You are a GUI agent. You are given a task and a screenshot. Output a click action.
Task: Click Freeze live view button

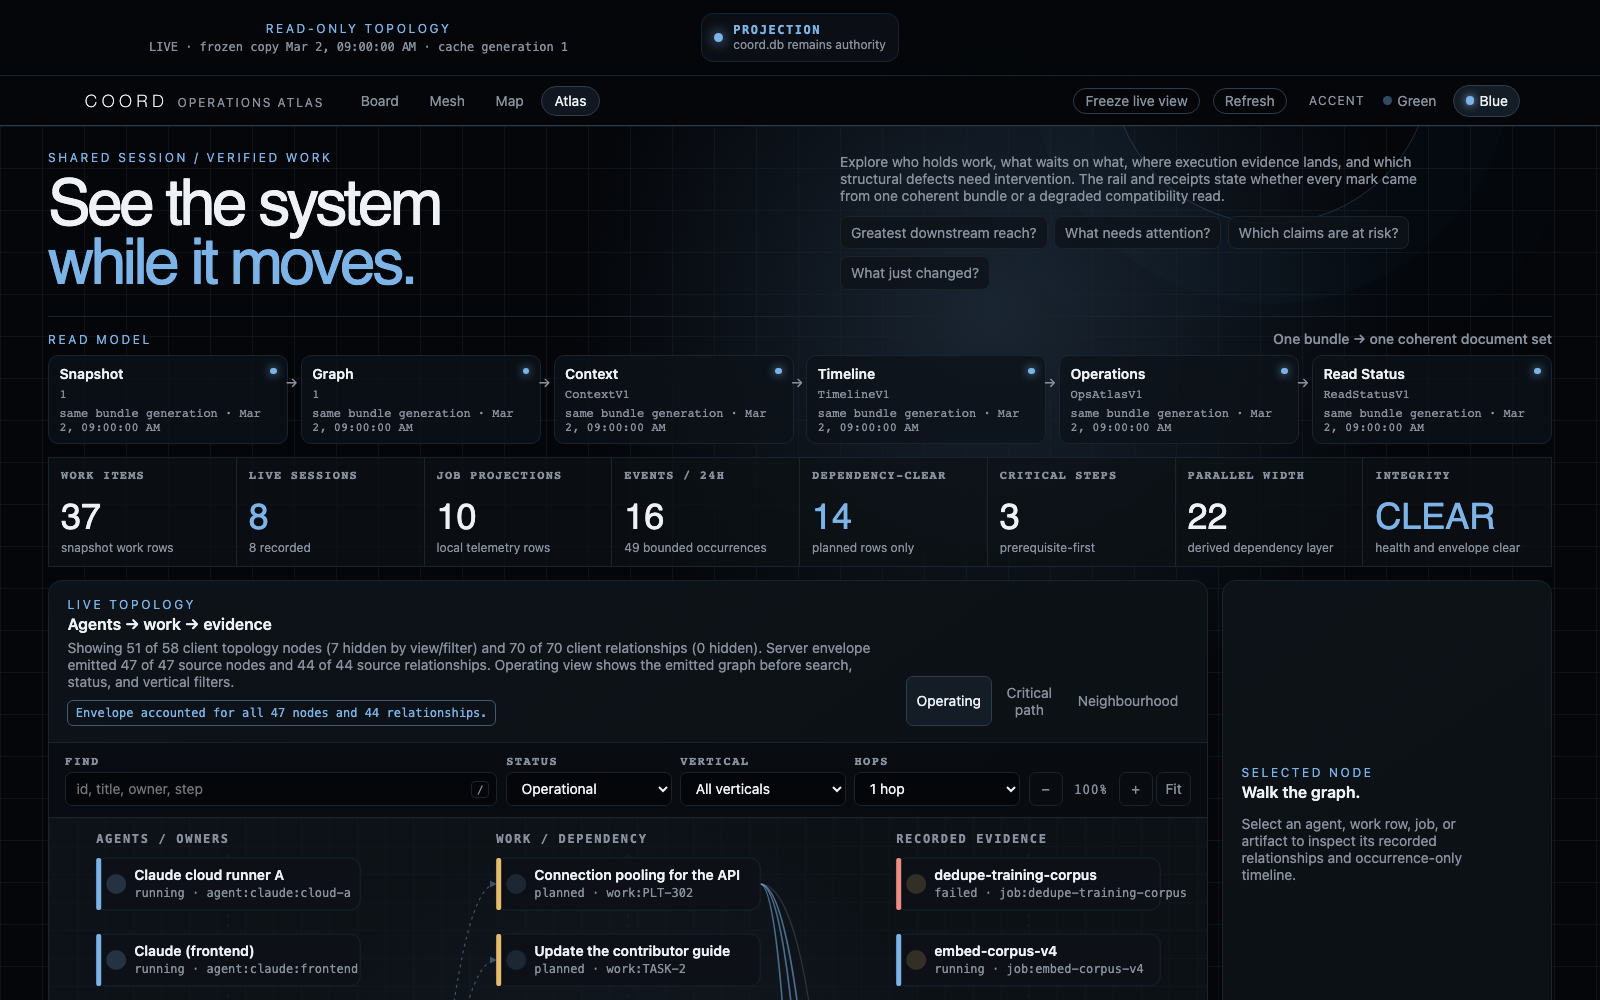[1136, 101]
